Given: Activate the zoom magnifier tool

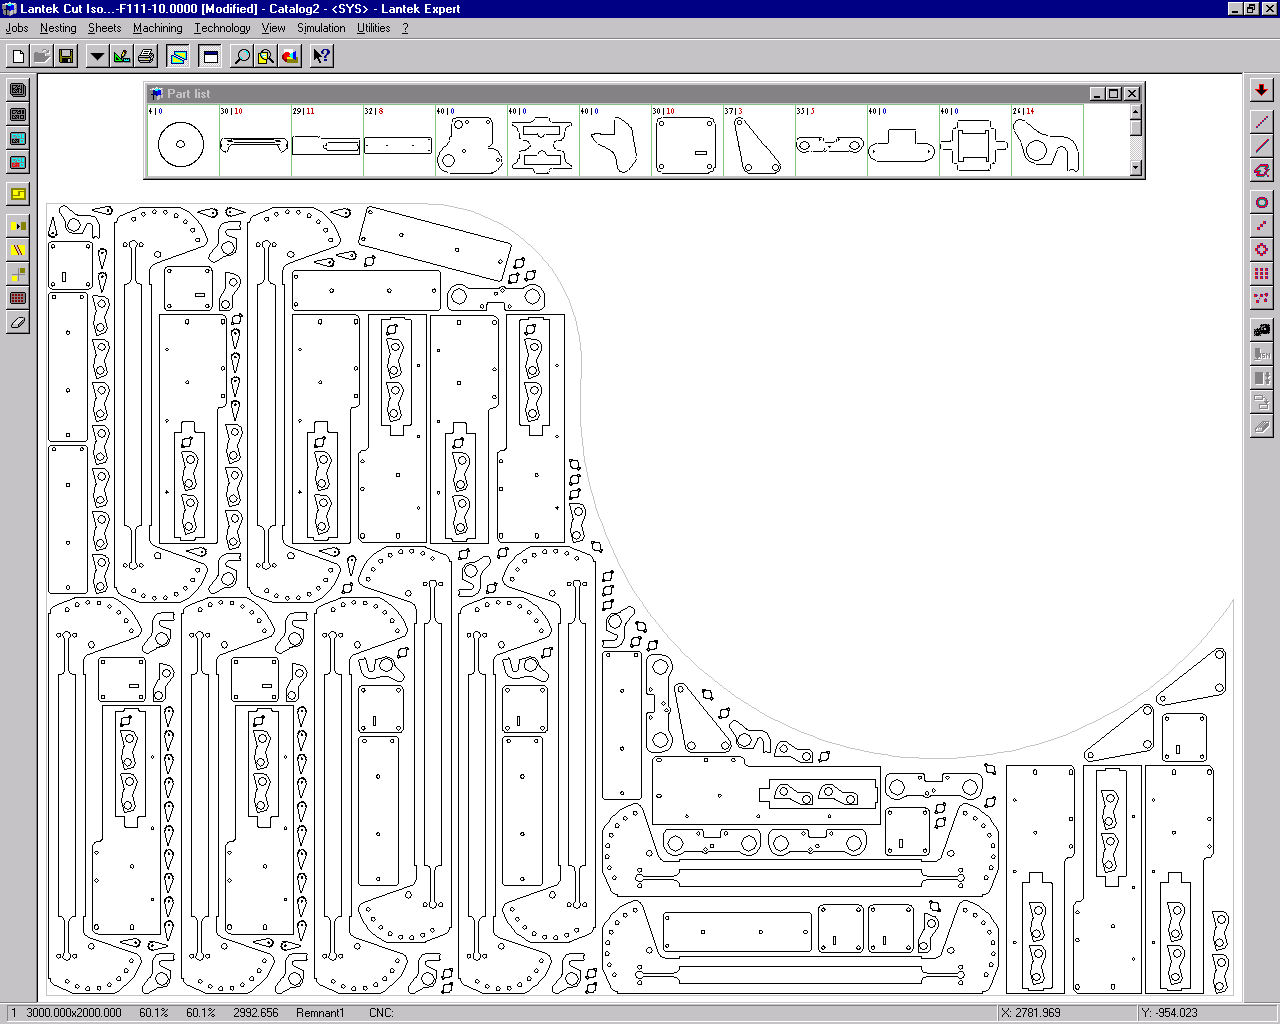Looking at the screenshot, I should coord(241,56).
